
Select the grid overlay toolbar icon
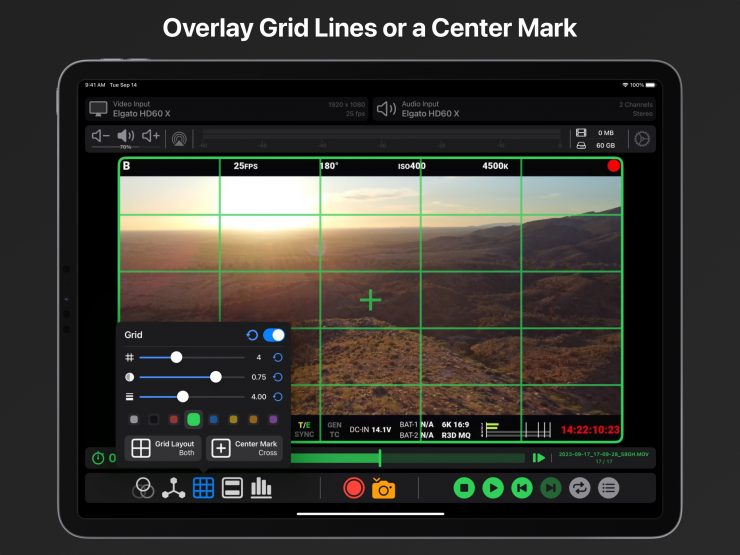click(x=203, y=488)
